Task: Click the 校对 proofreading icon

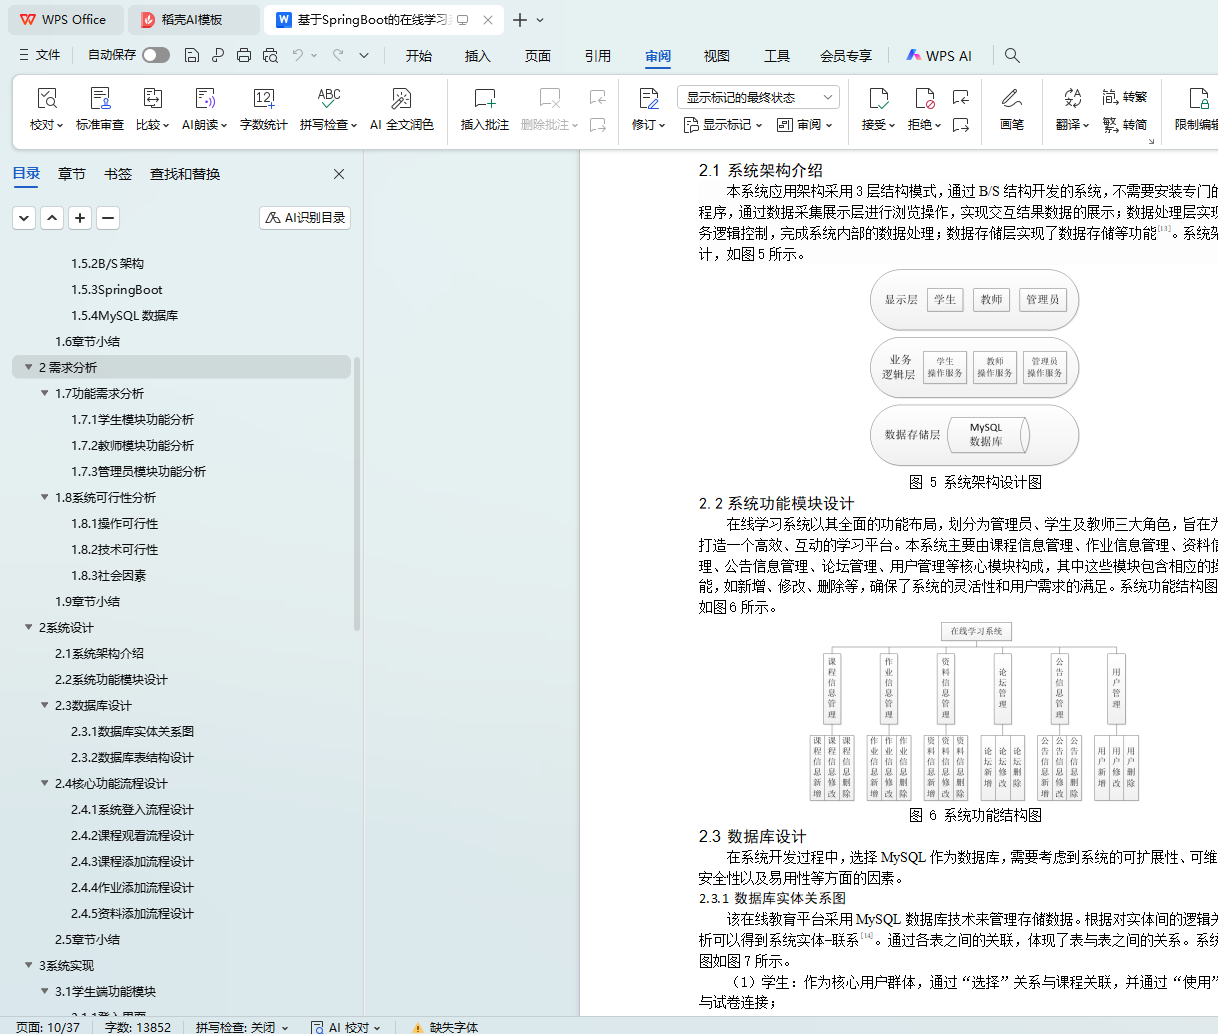Action: [x=46, y=99]
